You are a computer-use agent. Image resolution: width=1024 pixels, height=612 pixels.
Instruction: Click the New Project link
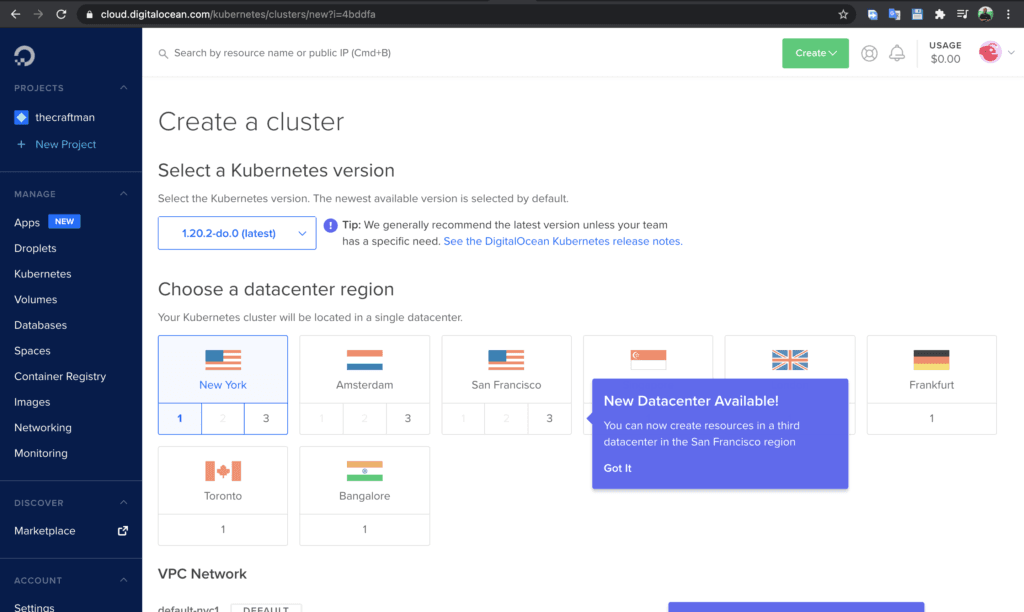[65, 144]
